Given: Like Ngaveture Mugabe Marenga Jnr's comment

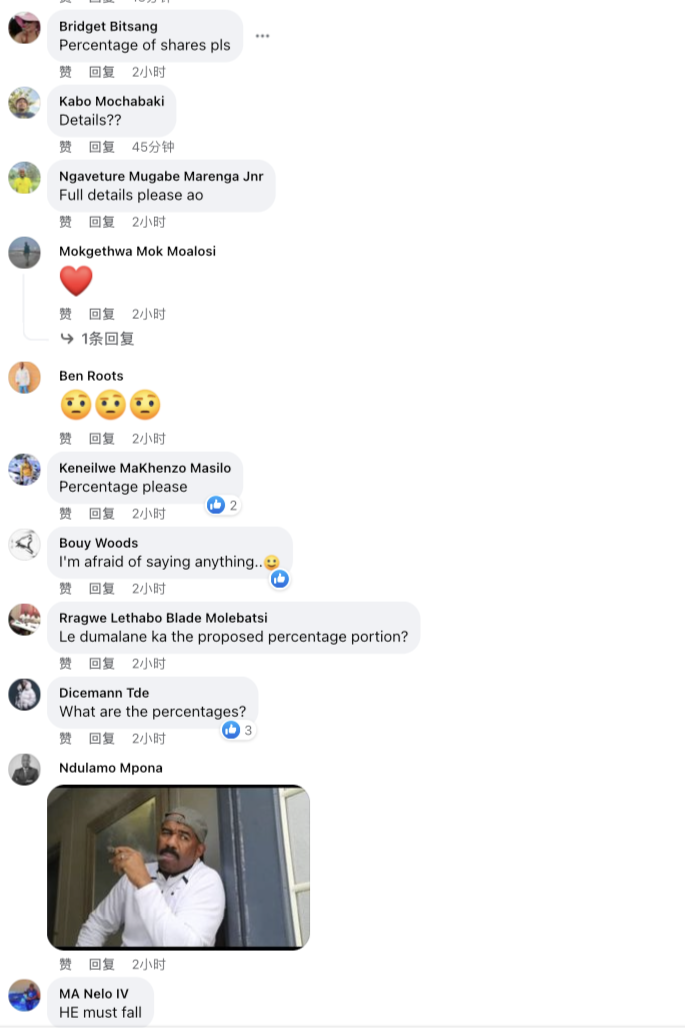Looking at the screenshot, I should pos(66,222).
